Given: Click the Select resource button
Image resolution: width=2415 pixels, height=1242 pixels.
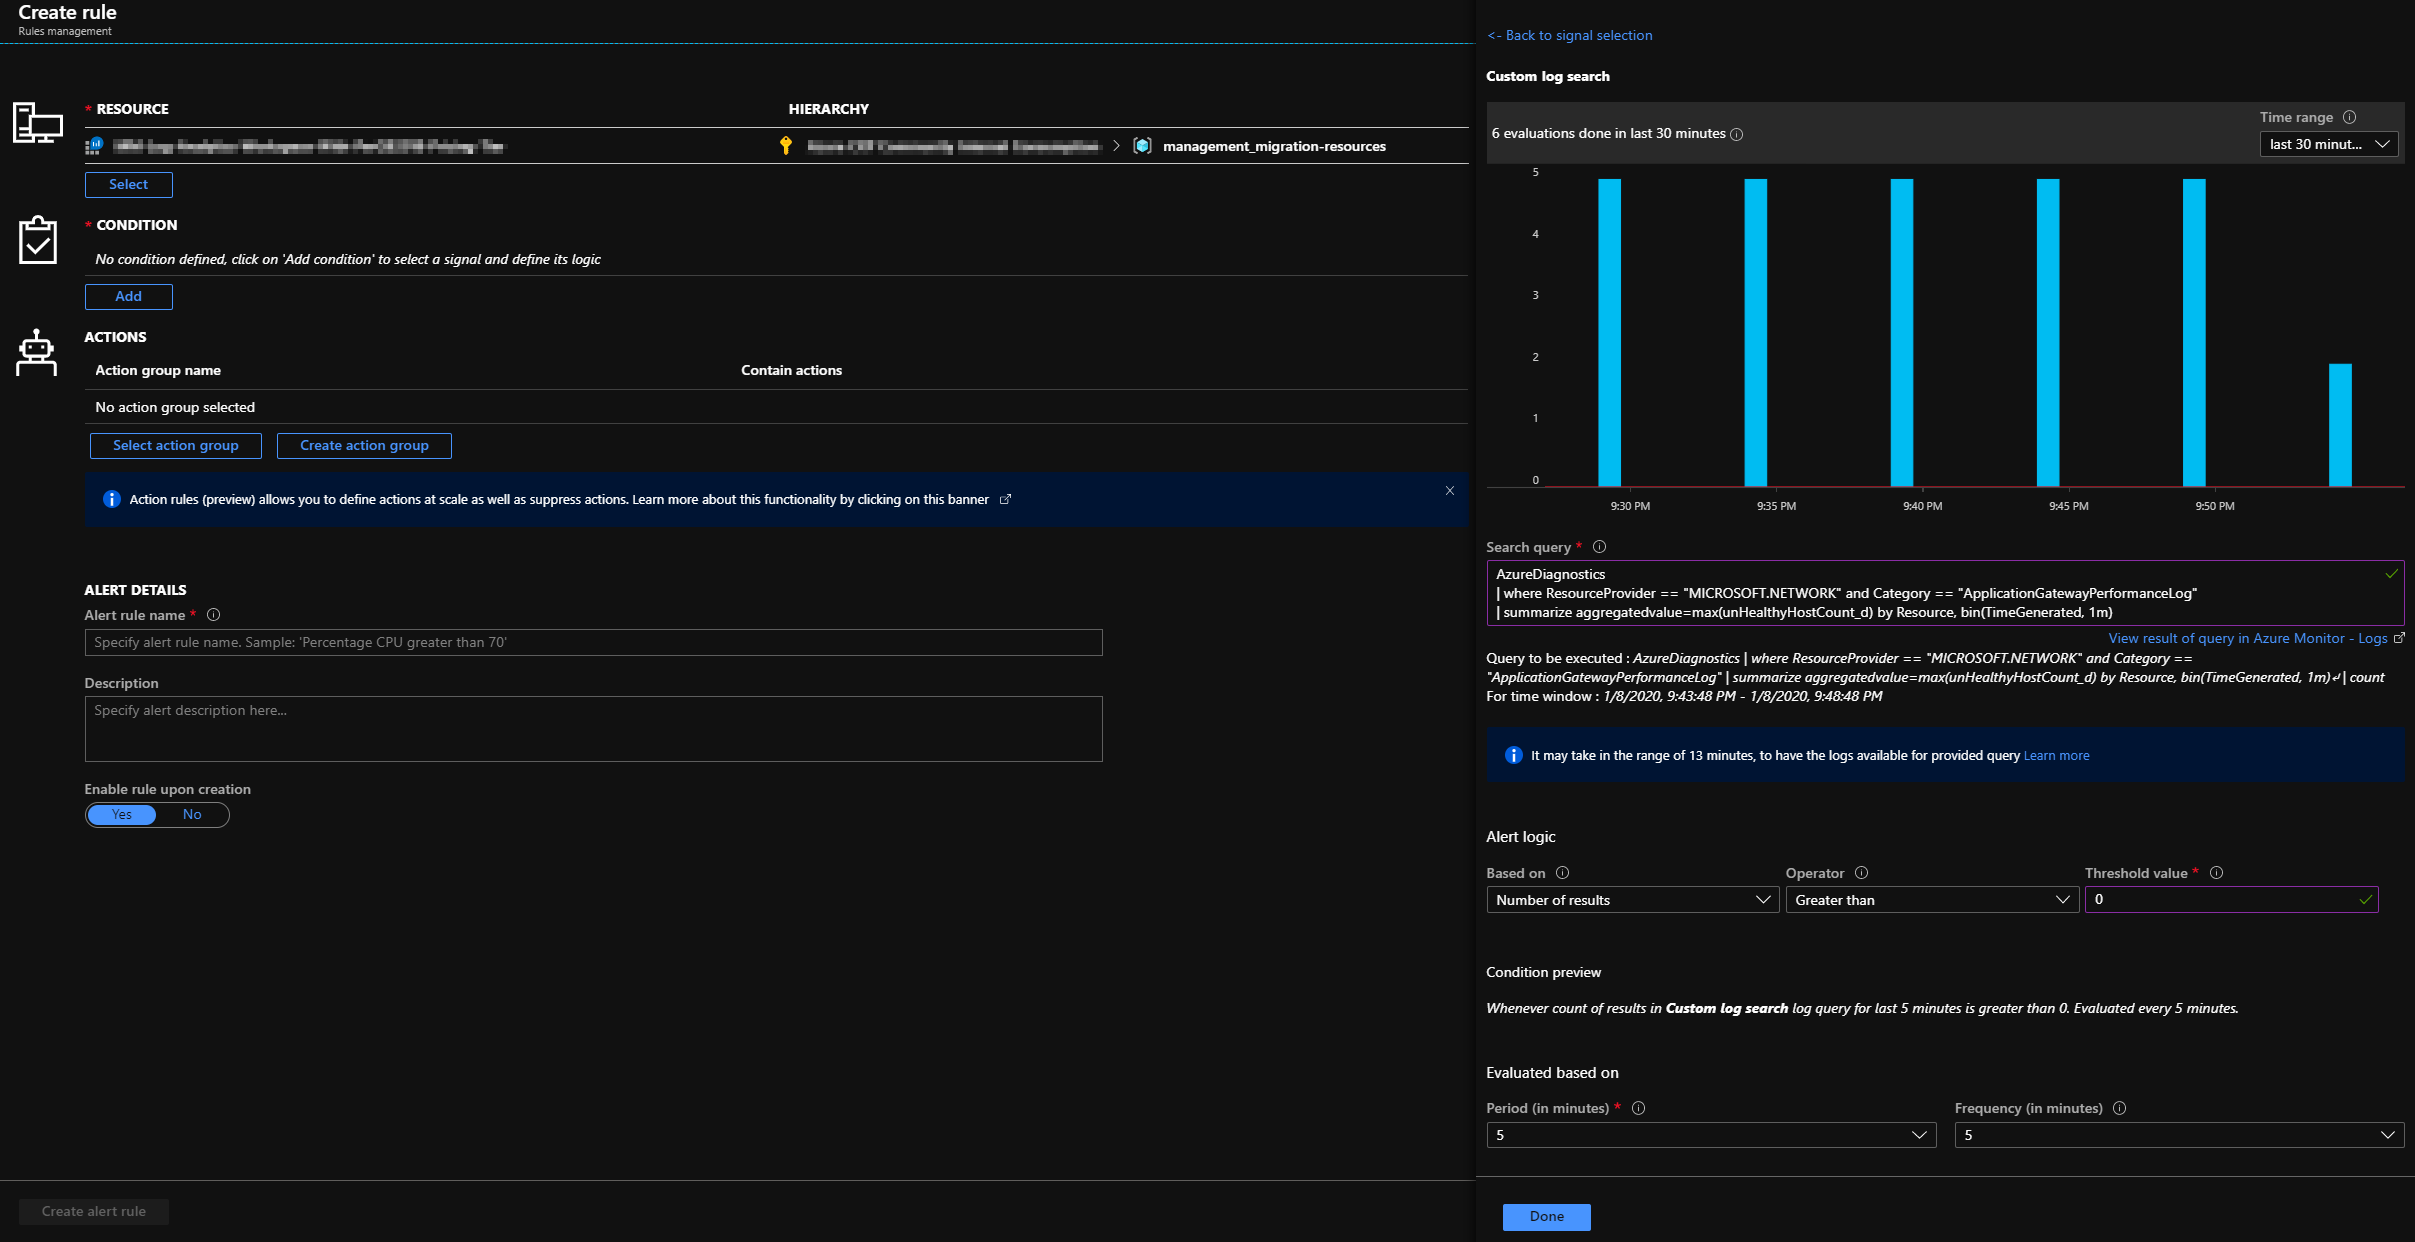Looking at the screenshot, I should 128,185.
